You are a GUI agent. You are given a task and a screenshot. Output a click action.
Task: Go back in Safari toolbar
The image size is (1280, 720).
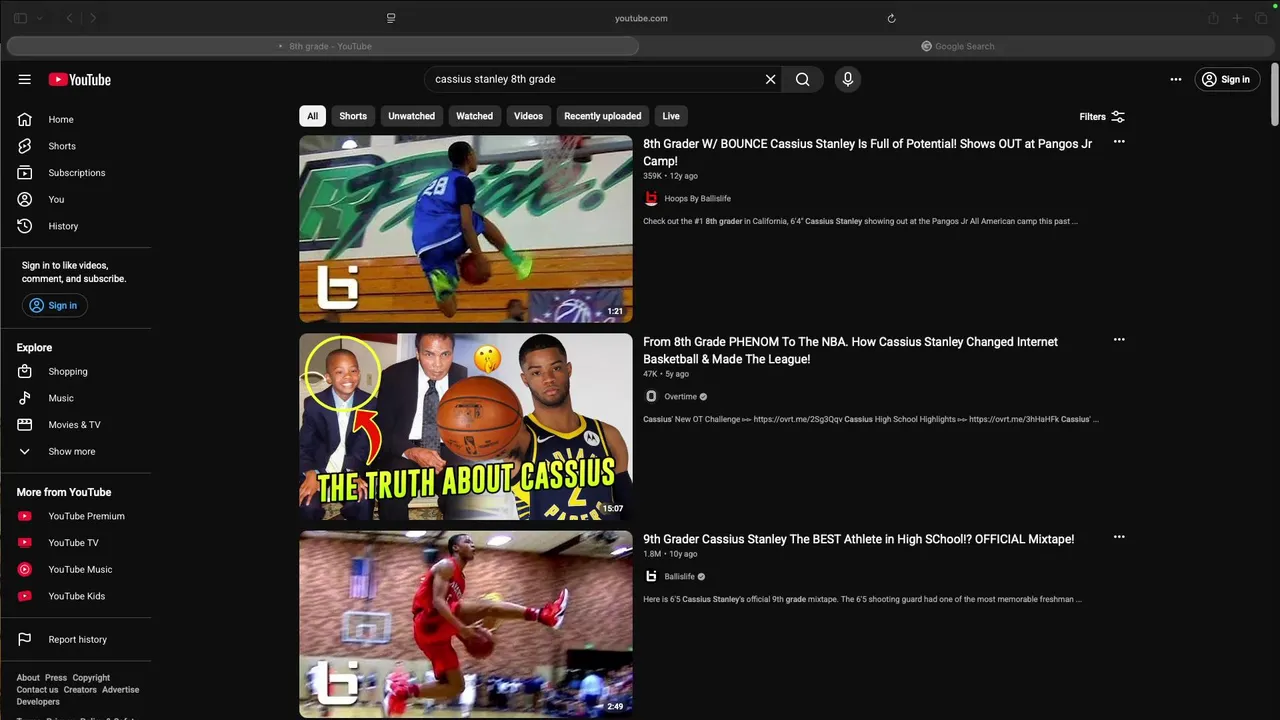point(70,18)
